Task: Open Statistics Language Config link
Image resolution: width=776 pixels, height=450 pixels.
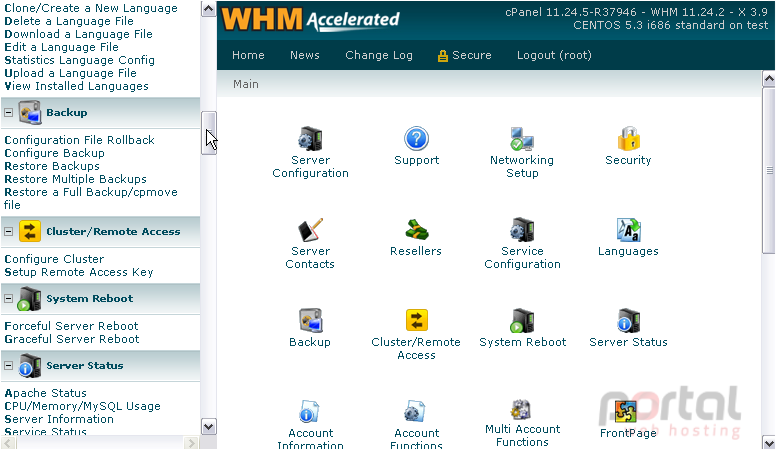Action: [79, 60]
